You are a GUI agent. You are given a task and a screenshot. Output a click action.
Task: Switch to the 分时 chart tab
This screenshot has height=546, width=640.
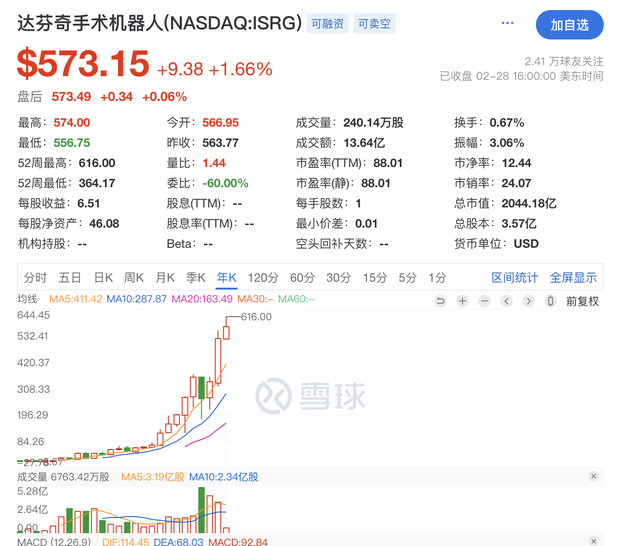pyautogui.click(x=35, y=278)
